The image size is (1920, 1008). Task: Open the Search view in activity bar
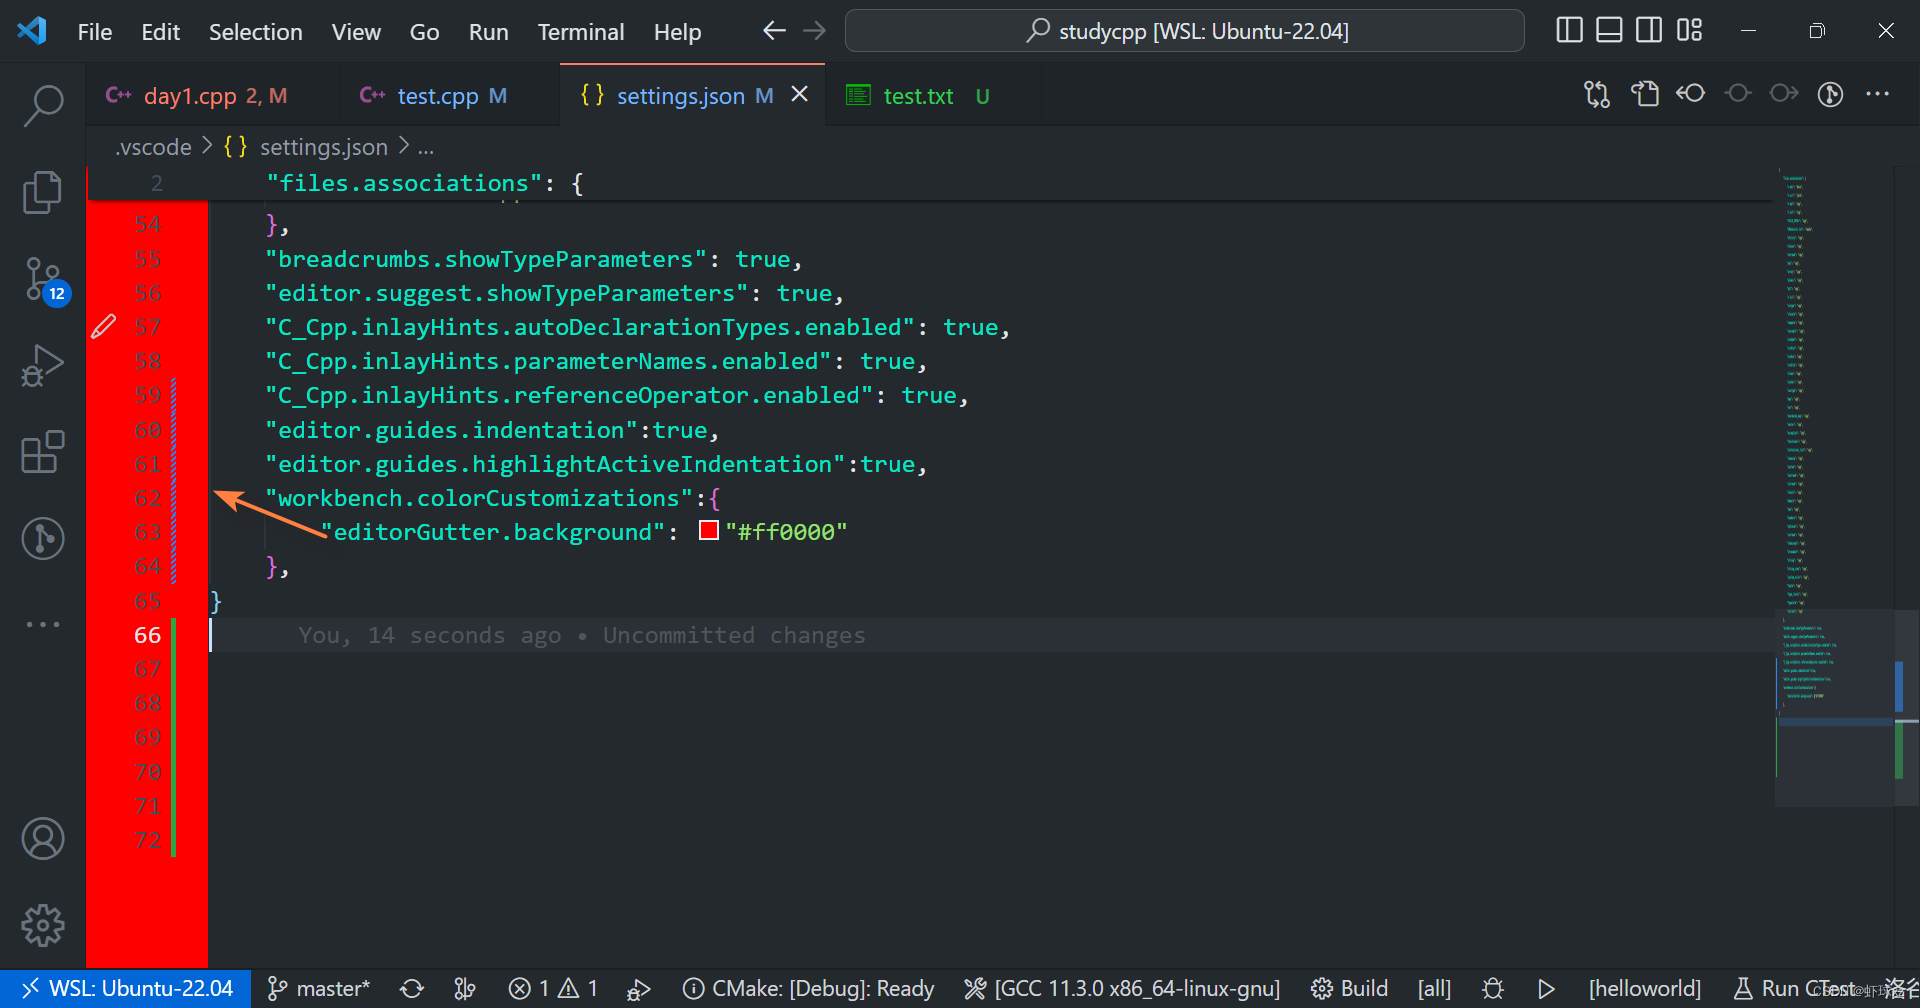click(43, 105)
